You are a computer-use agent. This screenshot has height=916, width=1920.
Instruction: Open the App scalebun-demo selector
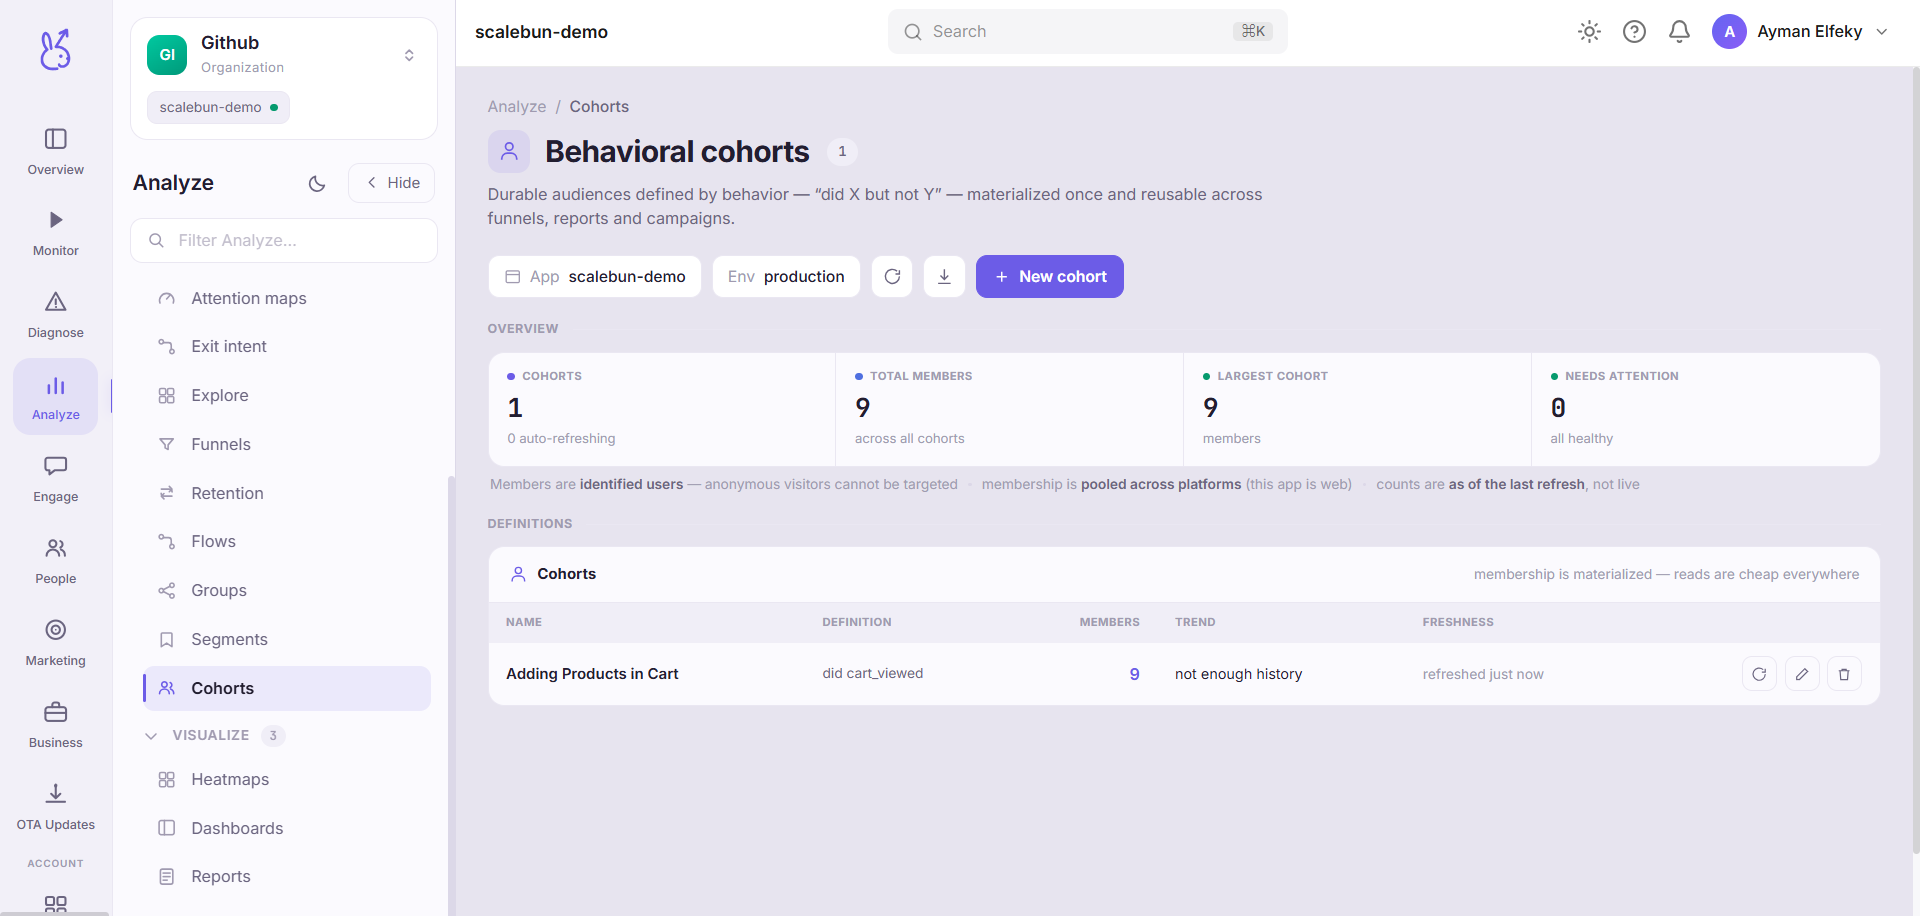595,277
